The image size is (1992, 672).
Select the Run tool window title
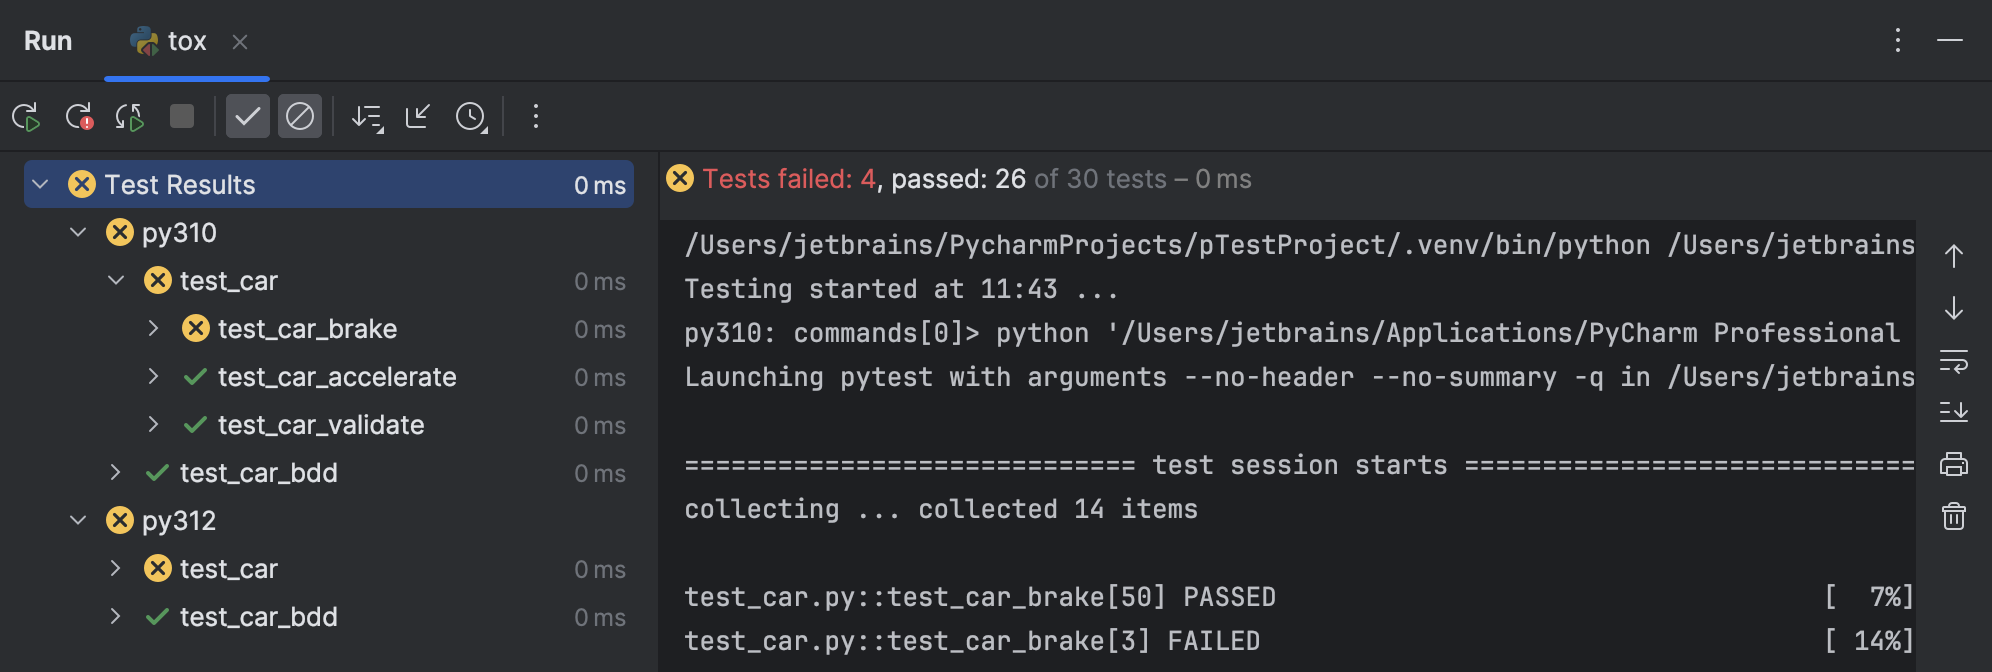[x=48, y=41]
